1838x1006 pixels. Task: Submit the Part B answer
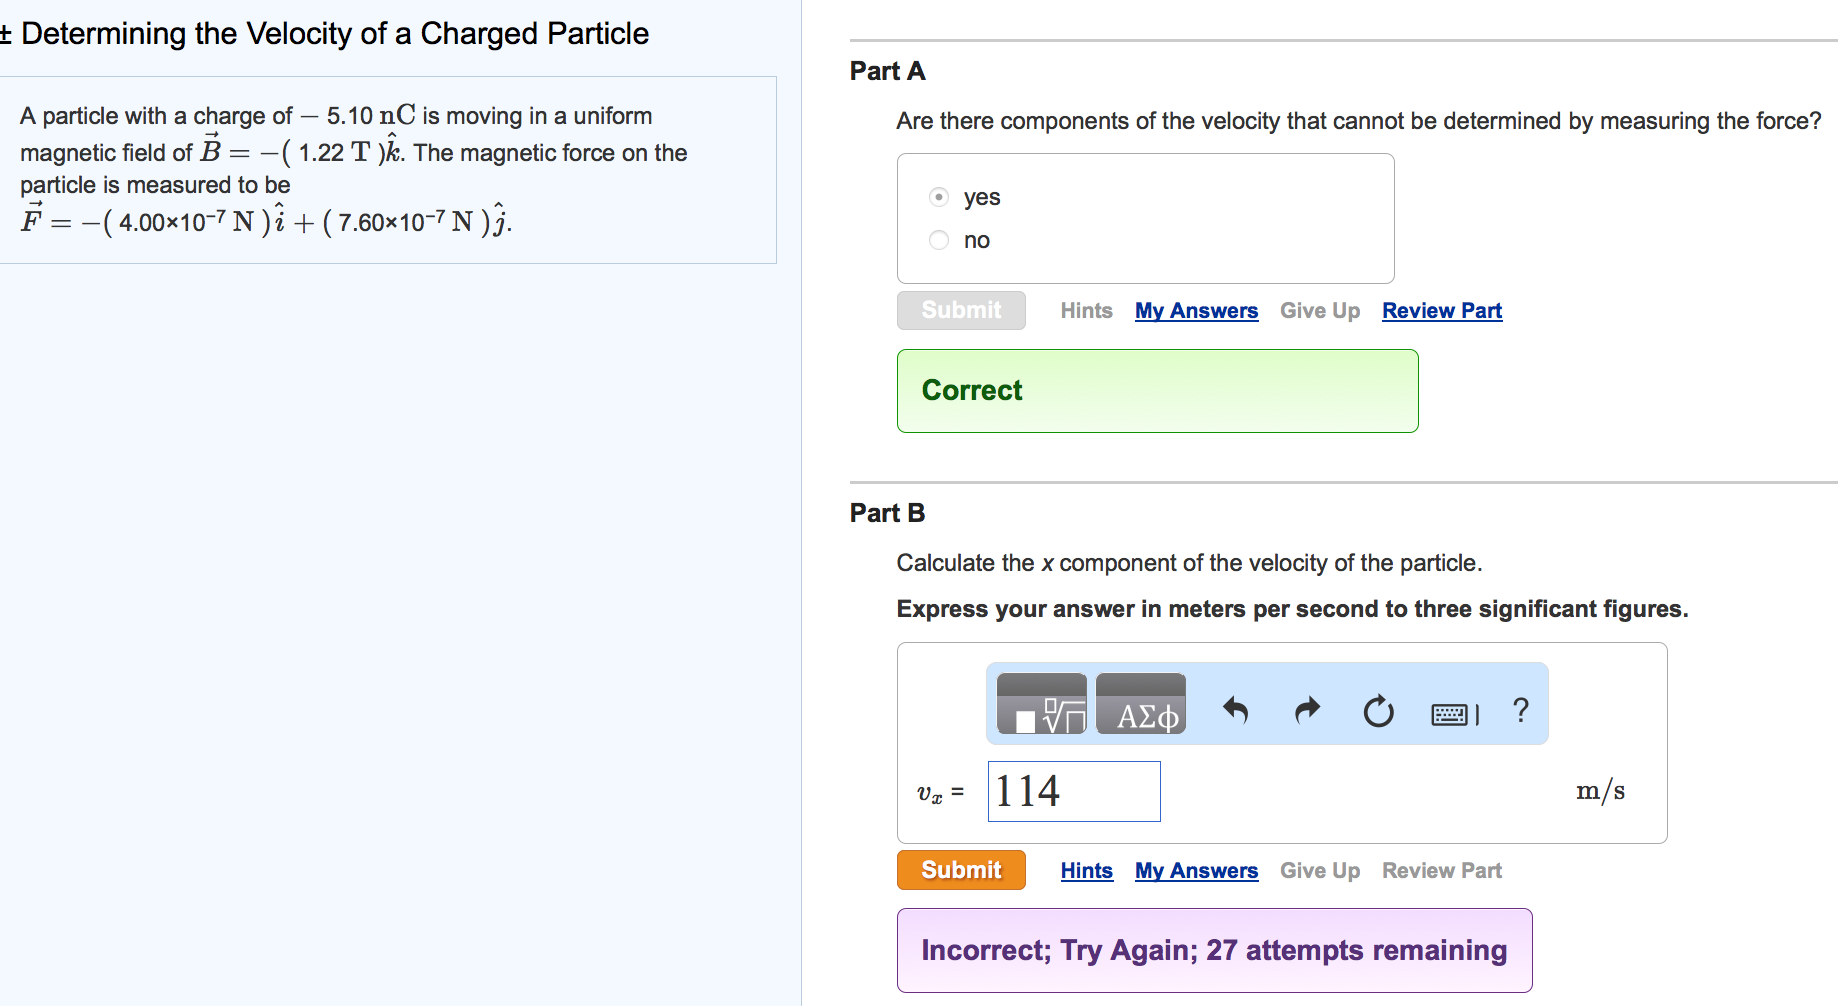960,870
